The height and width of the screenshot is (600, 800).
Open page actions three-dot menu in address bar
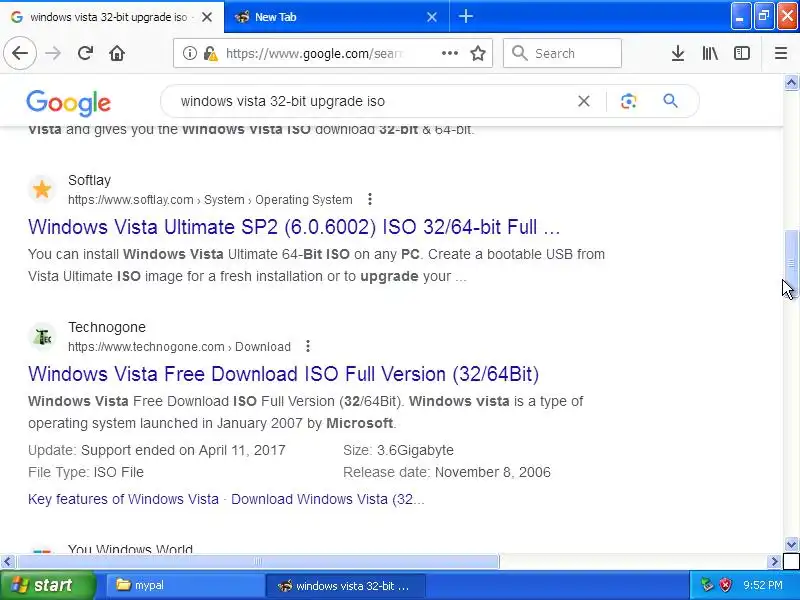click(449, 53)
